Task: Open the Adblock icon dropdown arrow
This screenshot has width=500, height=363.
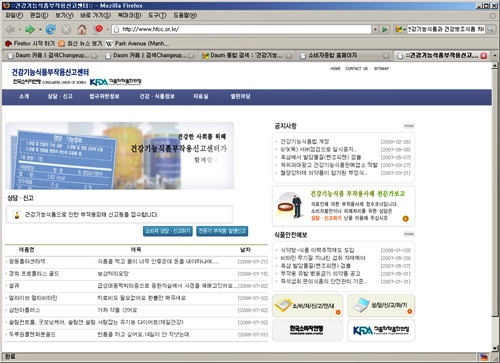Action: tap(107, 29)
